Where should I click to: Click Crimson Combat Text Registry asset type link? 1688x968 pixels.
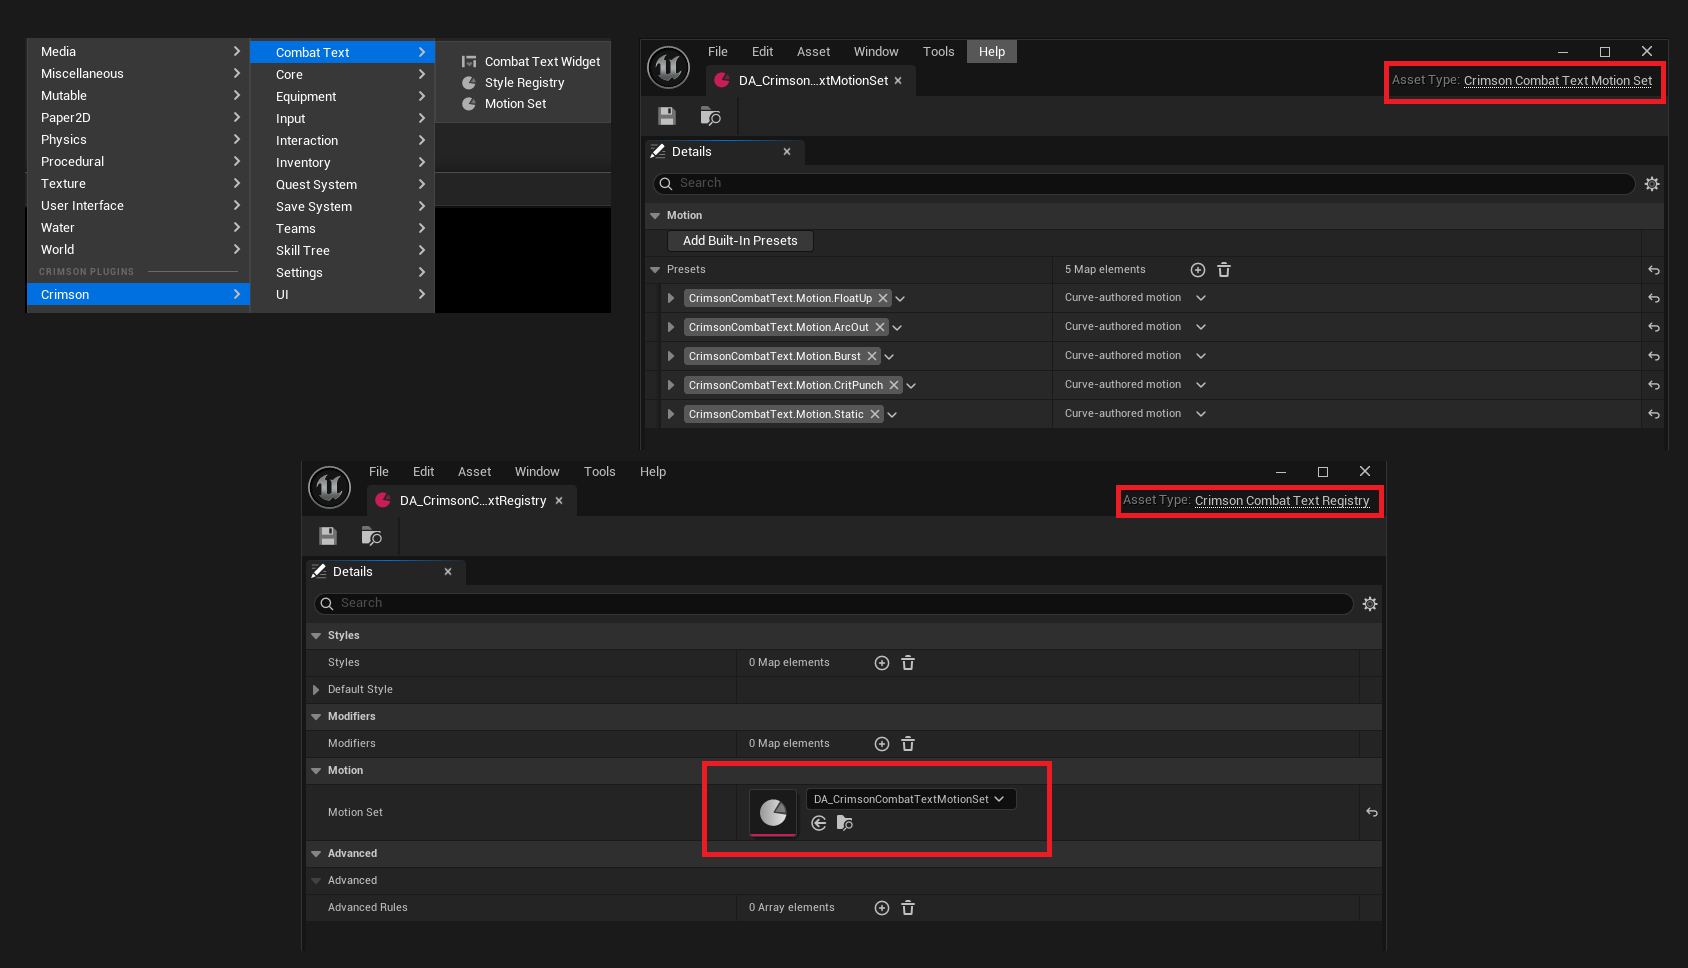1282,501
